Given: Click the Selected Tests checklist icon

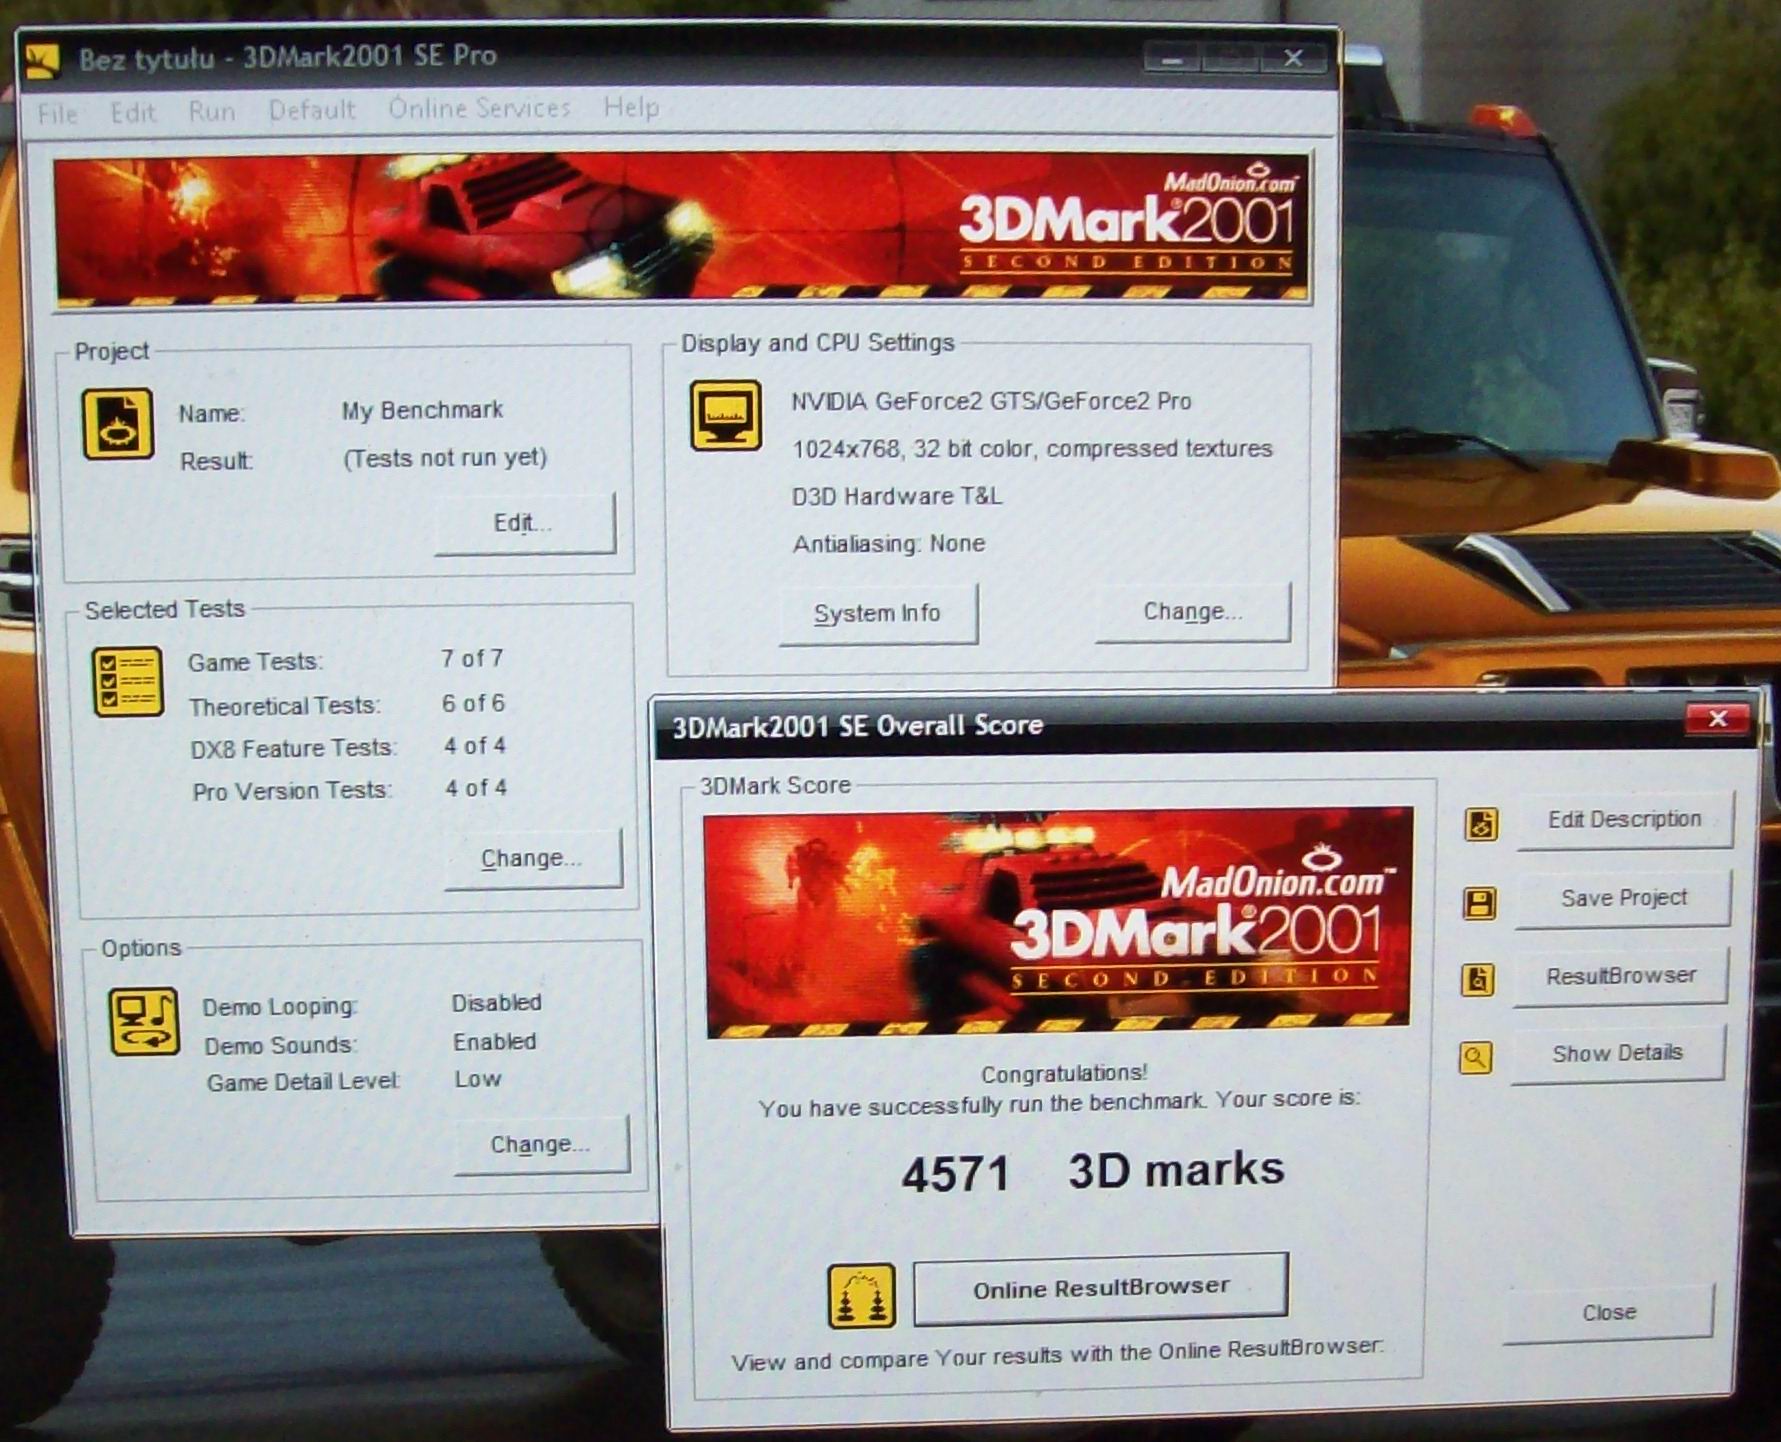Looking at the screenshot, I should pos(128,682).
